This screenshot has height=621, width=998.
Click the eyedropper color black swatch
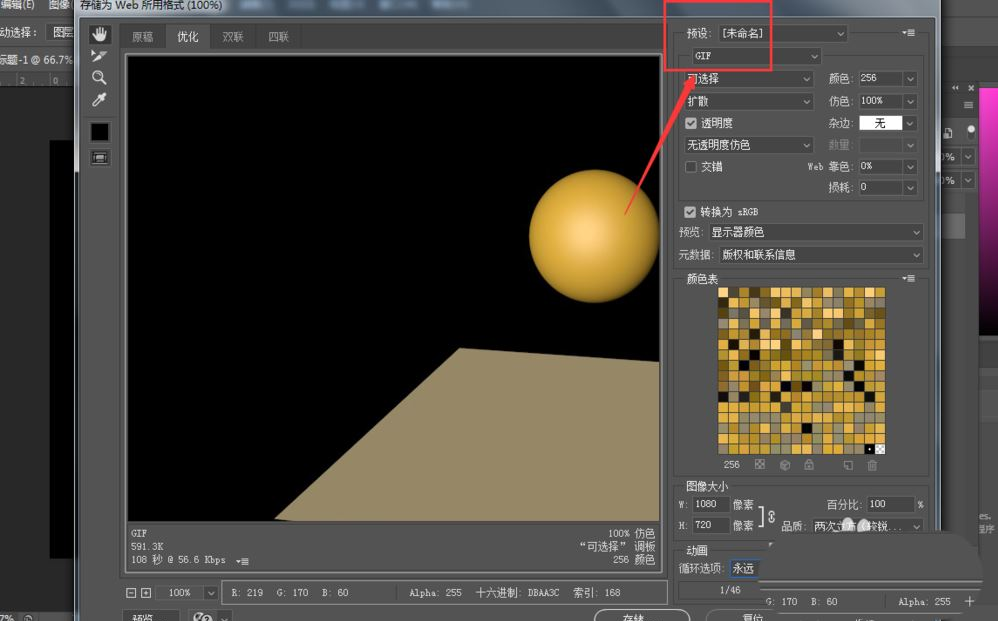coord(100,132)
